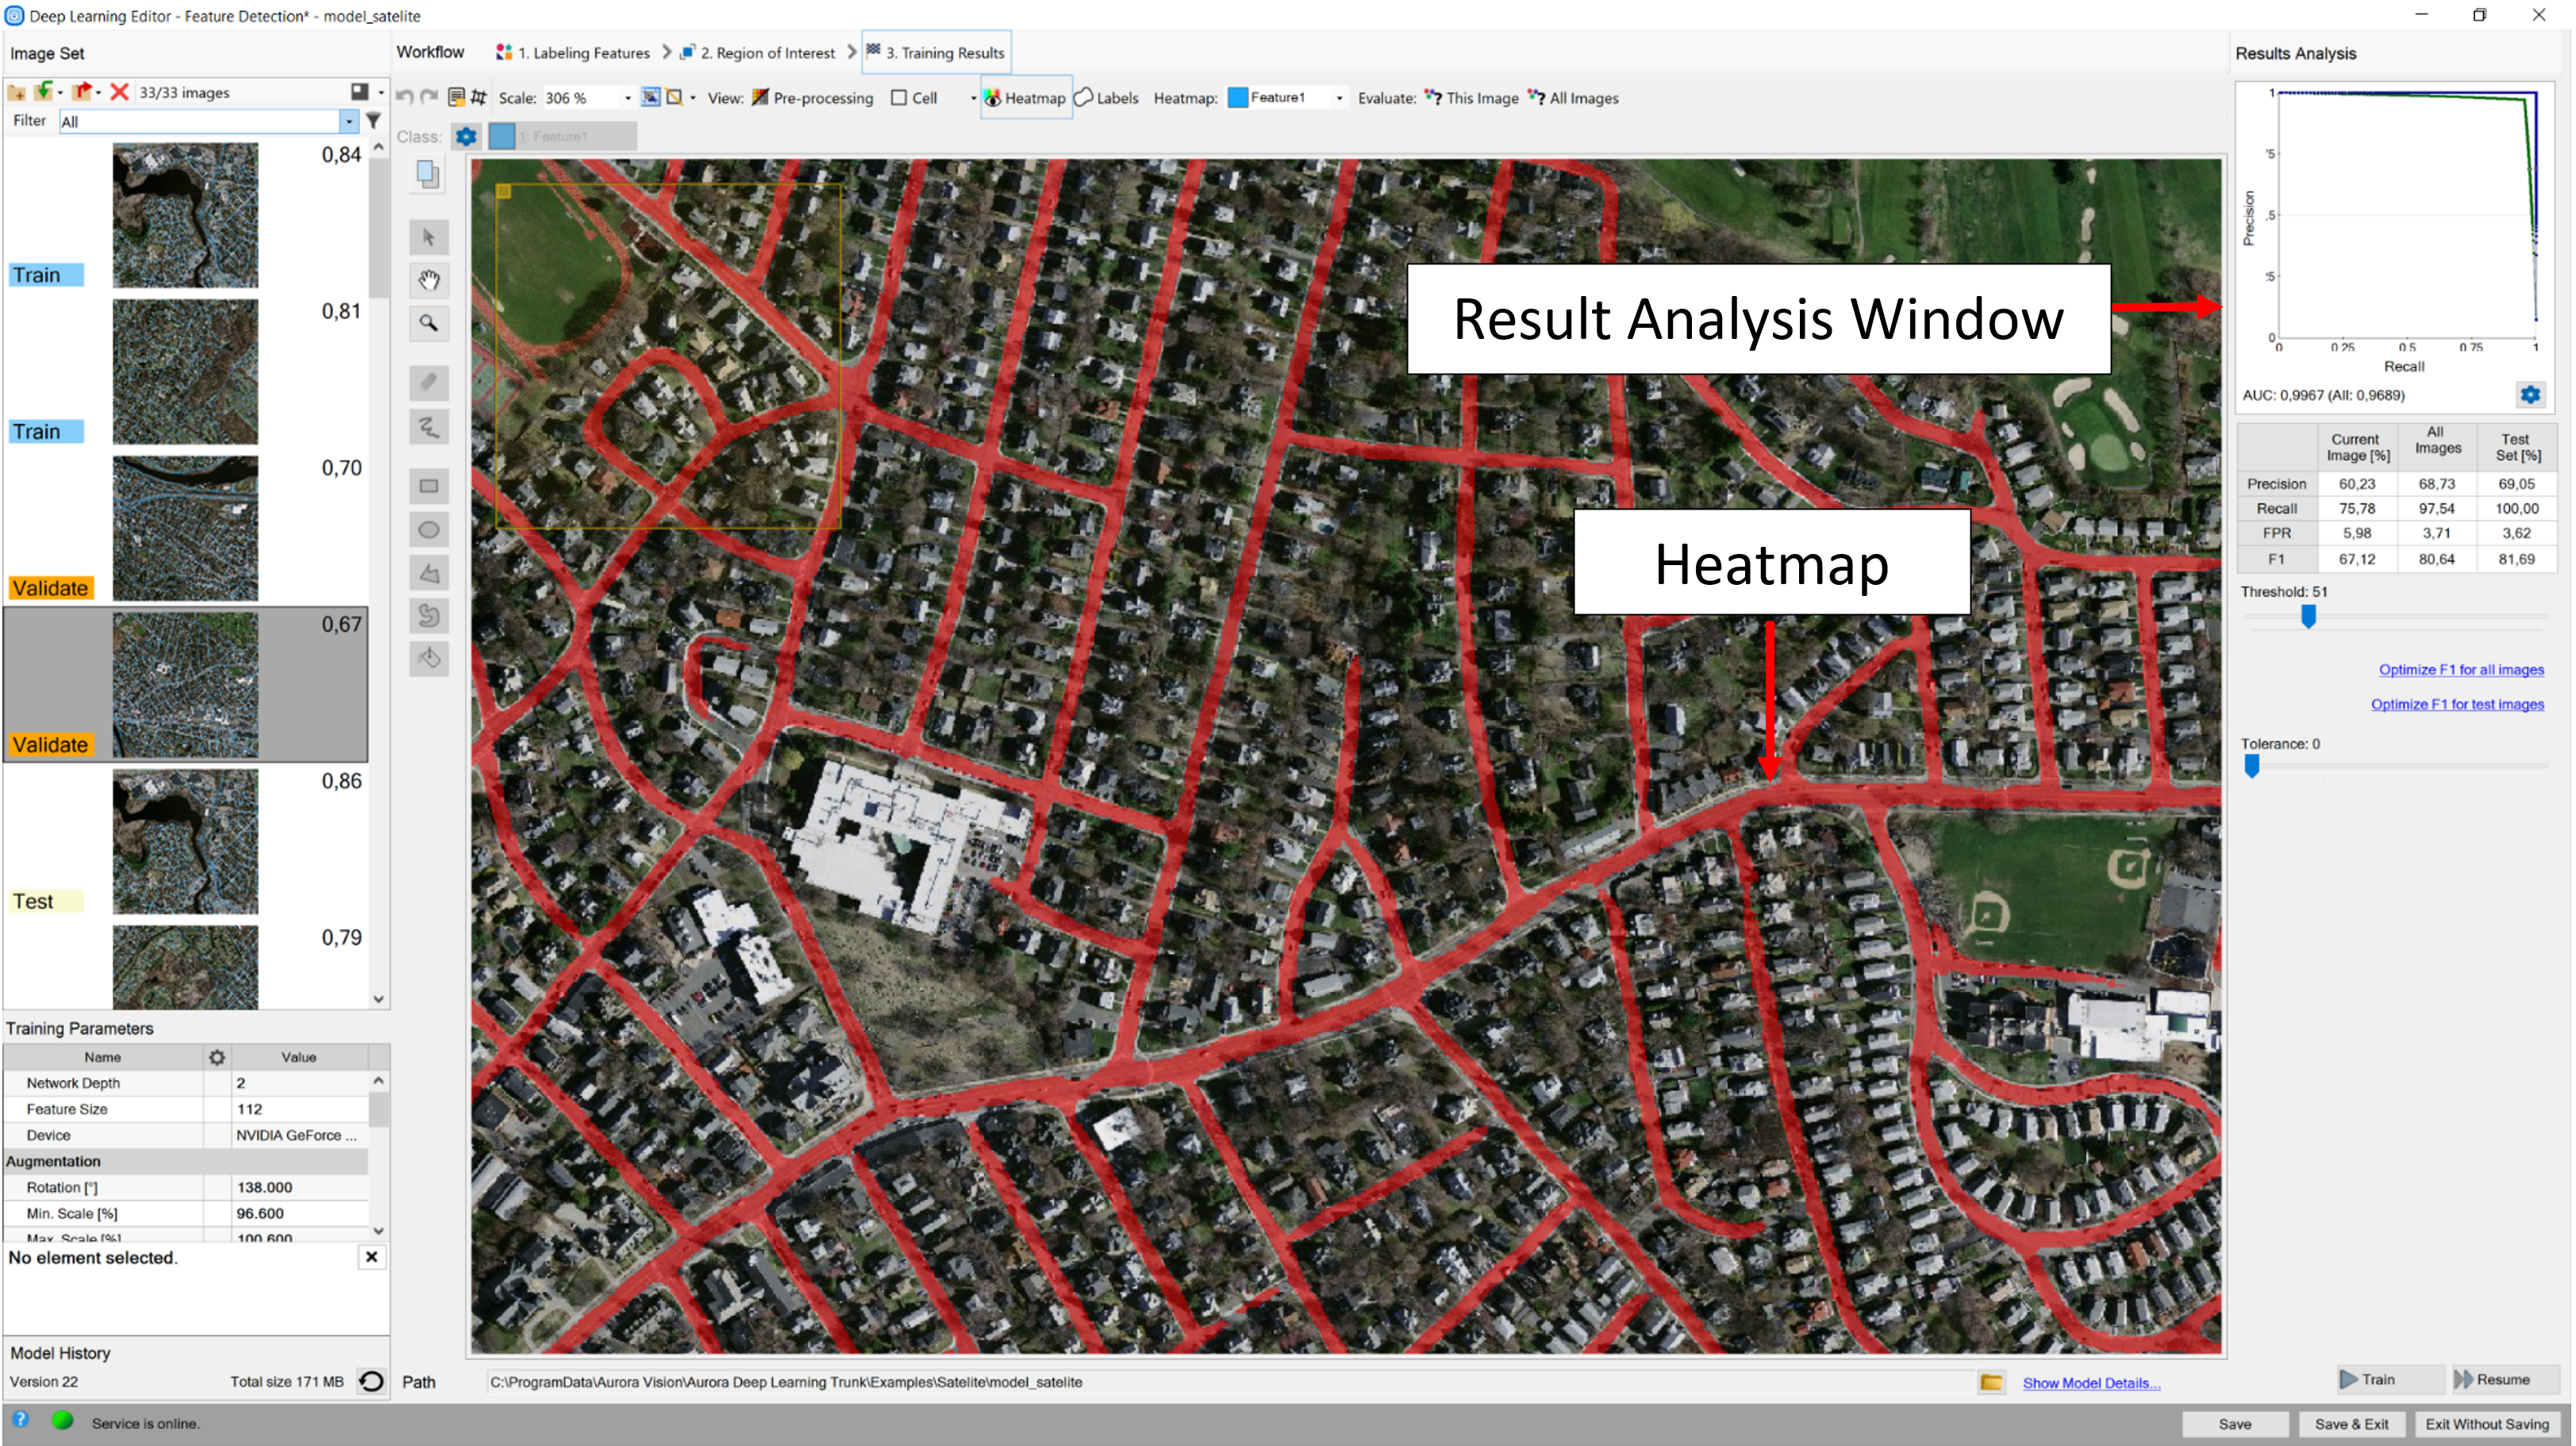The image size is (2576, 1446).
Task: Toggle the Labels view button
Action: 1106,98
